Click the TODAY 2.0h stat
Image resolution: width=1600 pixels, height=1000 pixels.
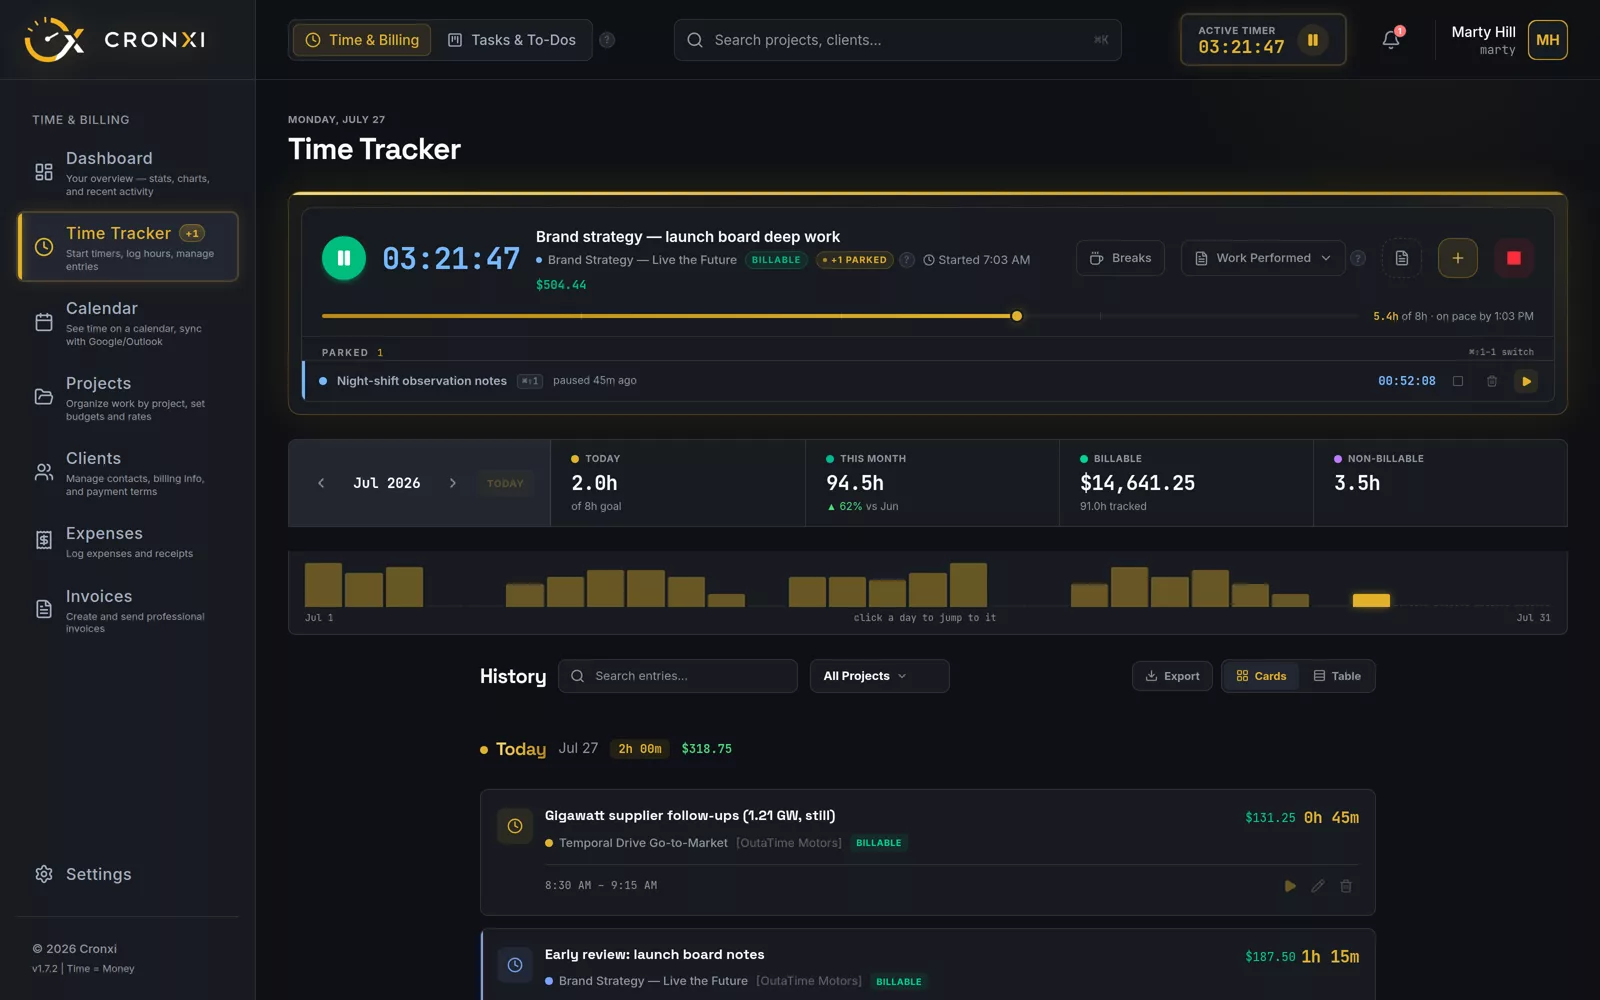point(678,483)
